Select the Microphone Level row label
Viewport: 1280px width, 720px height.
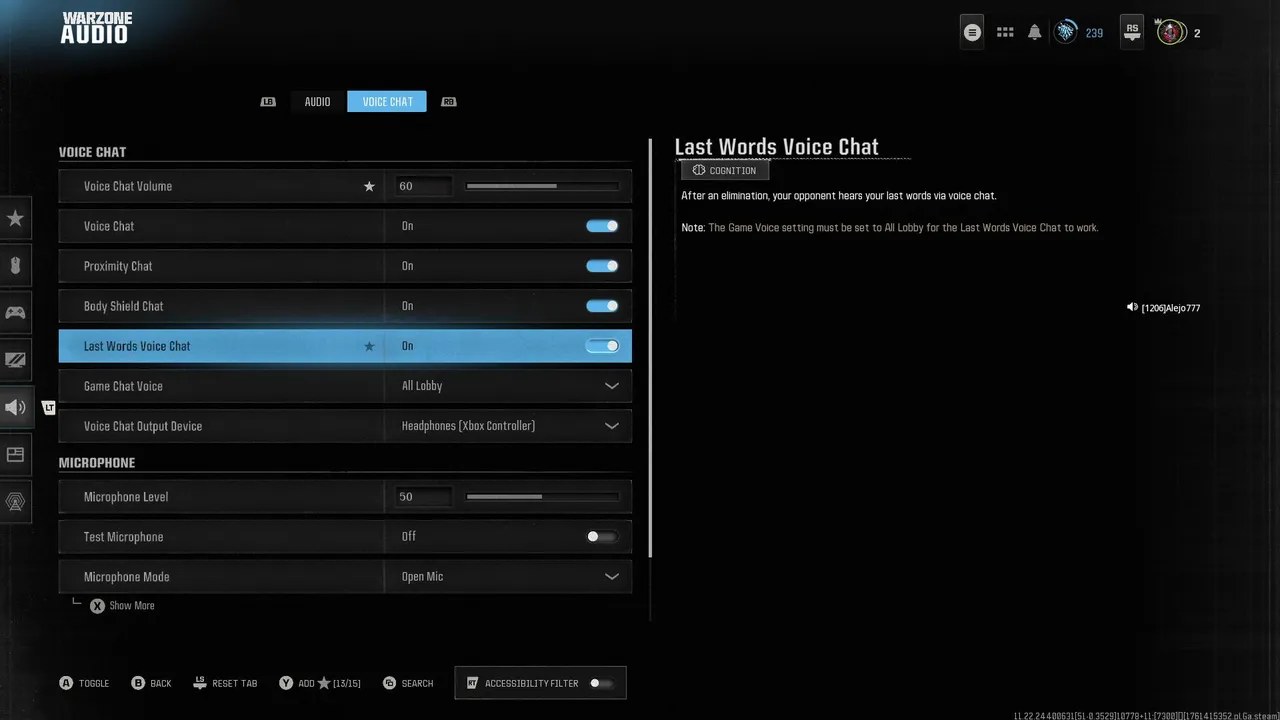click(x=126, y=497)
